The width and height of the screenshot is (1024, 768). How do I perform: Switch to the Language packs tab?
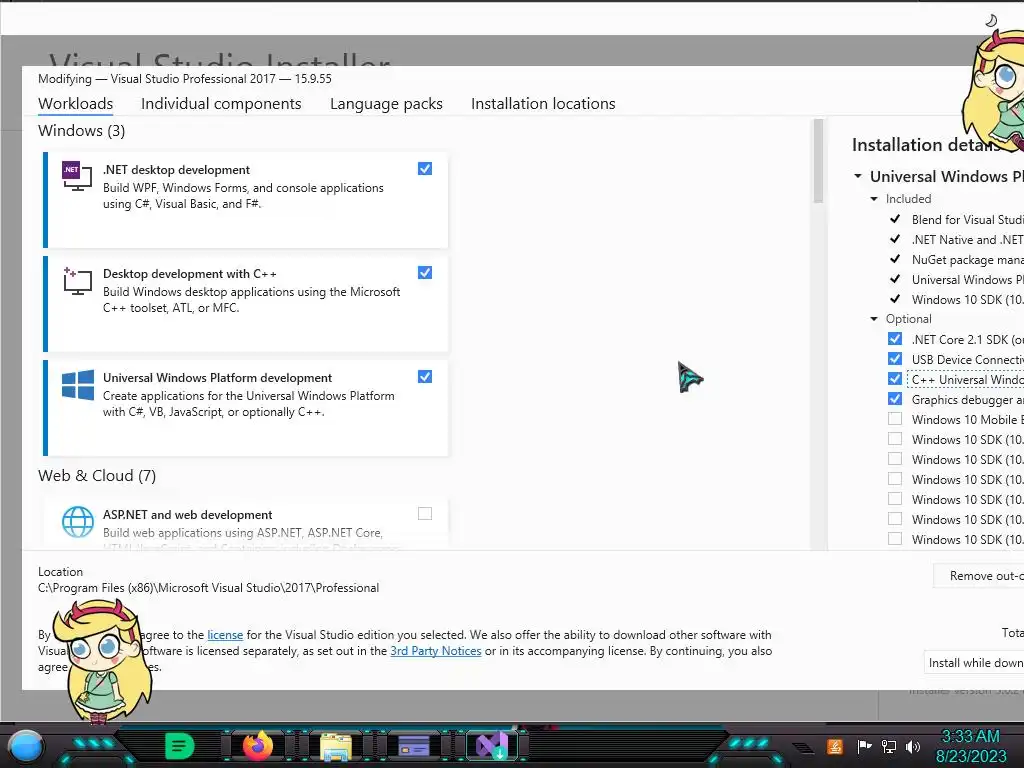[x=386, y=104]
